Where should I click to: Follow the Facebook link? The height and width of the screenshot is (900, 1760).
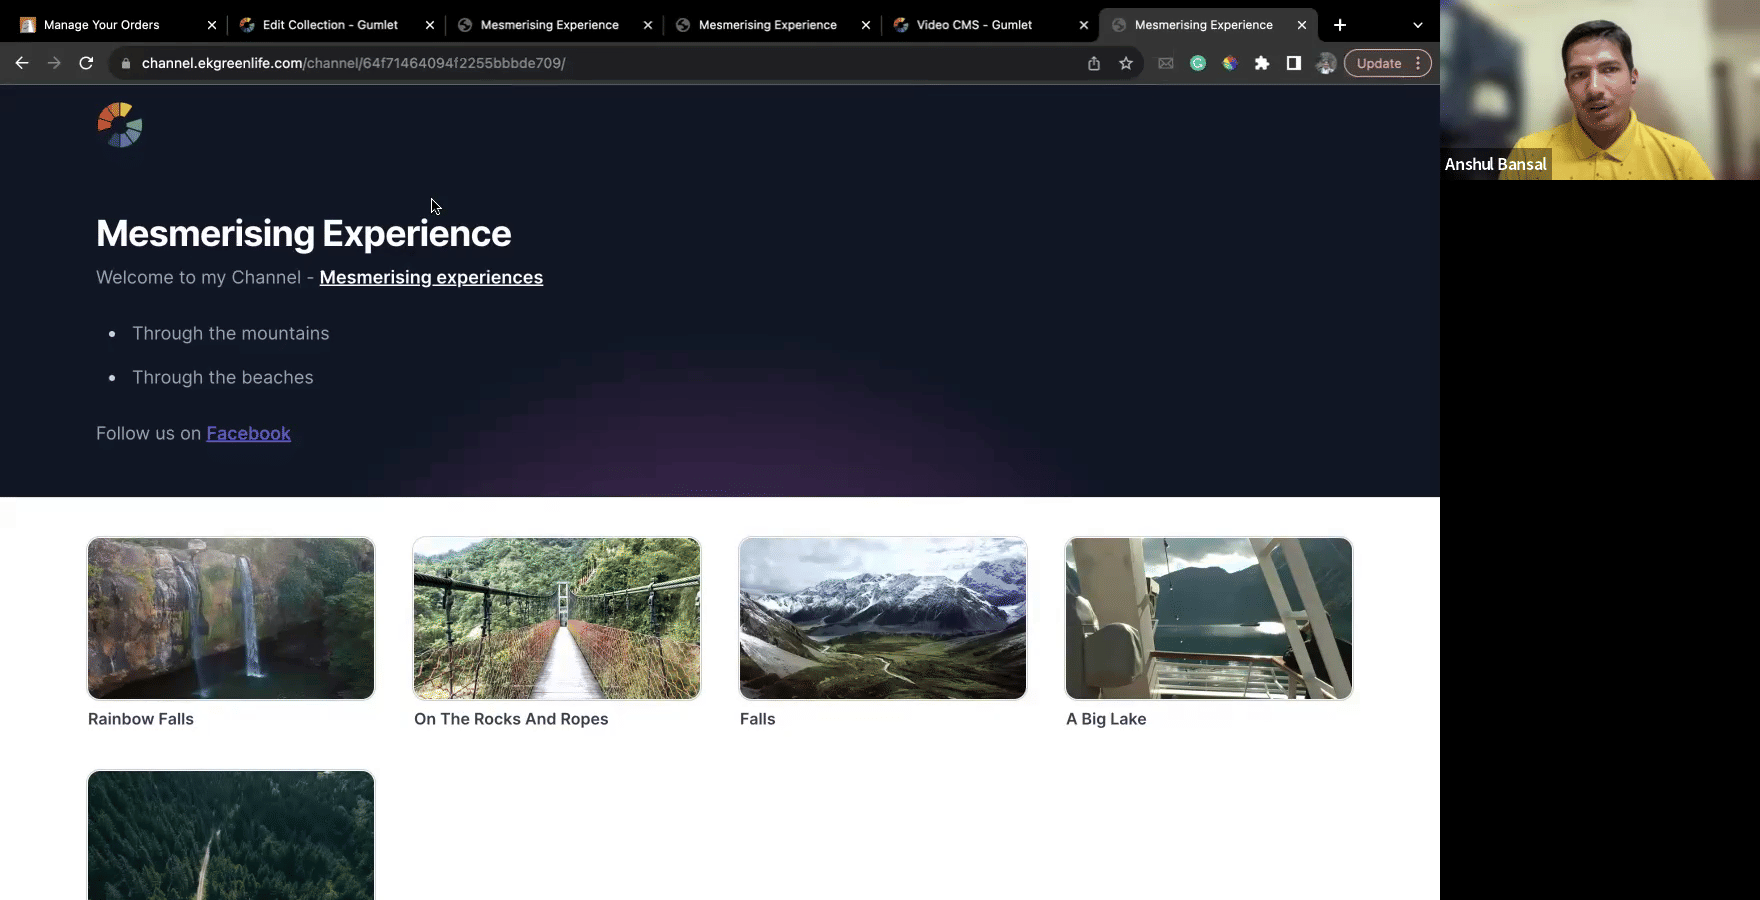click(248, 433)
